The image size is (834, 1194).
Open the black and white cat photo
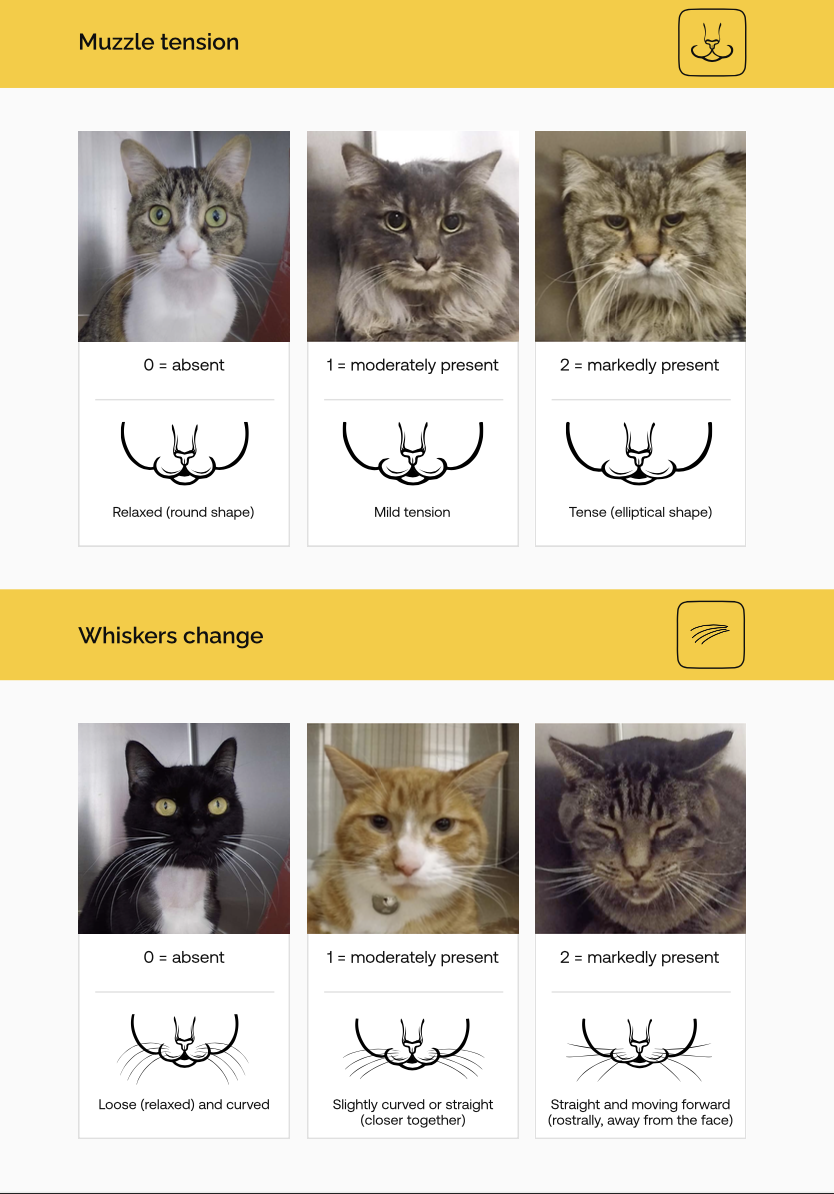(x=184, y=828)
